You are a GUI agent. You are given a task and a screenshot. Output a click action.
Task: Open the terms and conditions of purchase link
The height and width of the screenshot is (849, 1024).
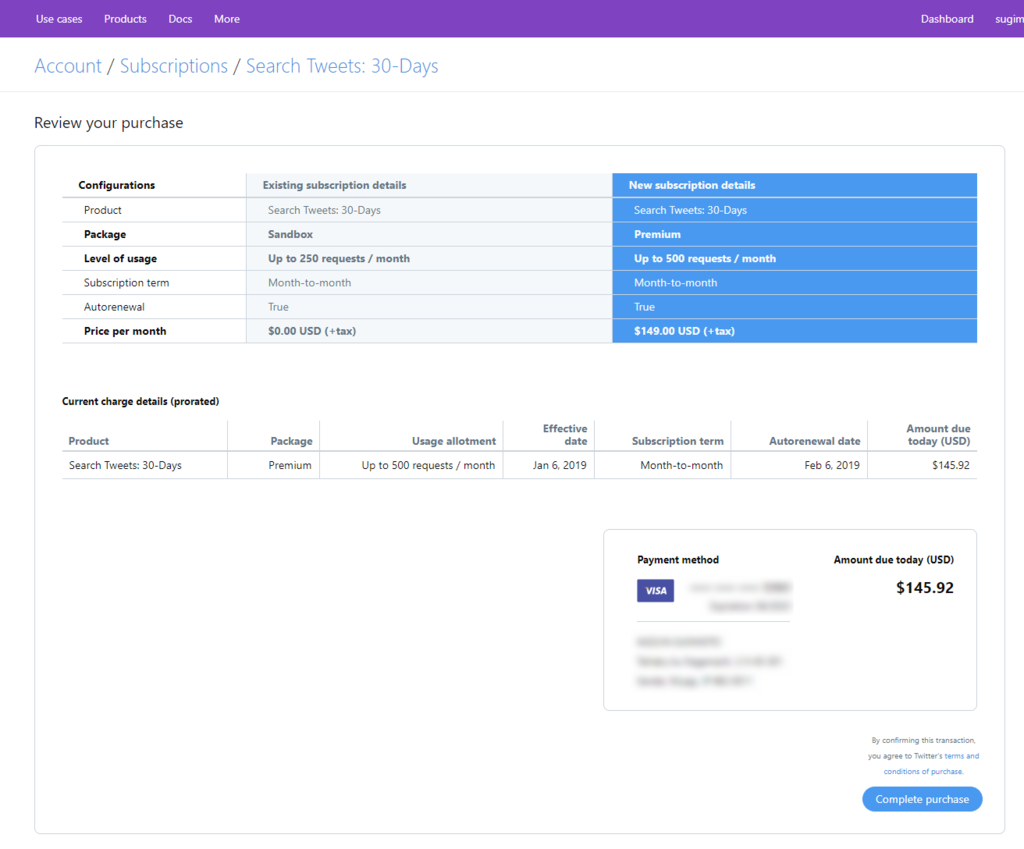931,763
